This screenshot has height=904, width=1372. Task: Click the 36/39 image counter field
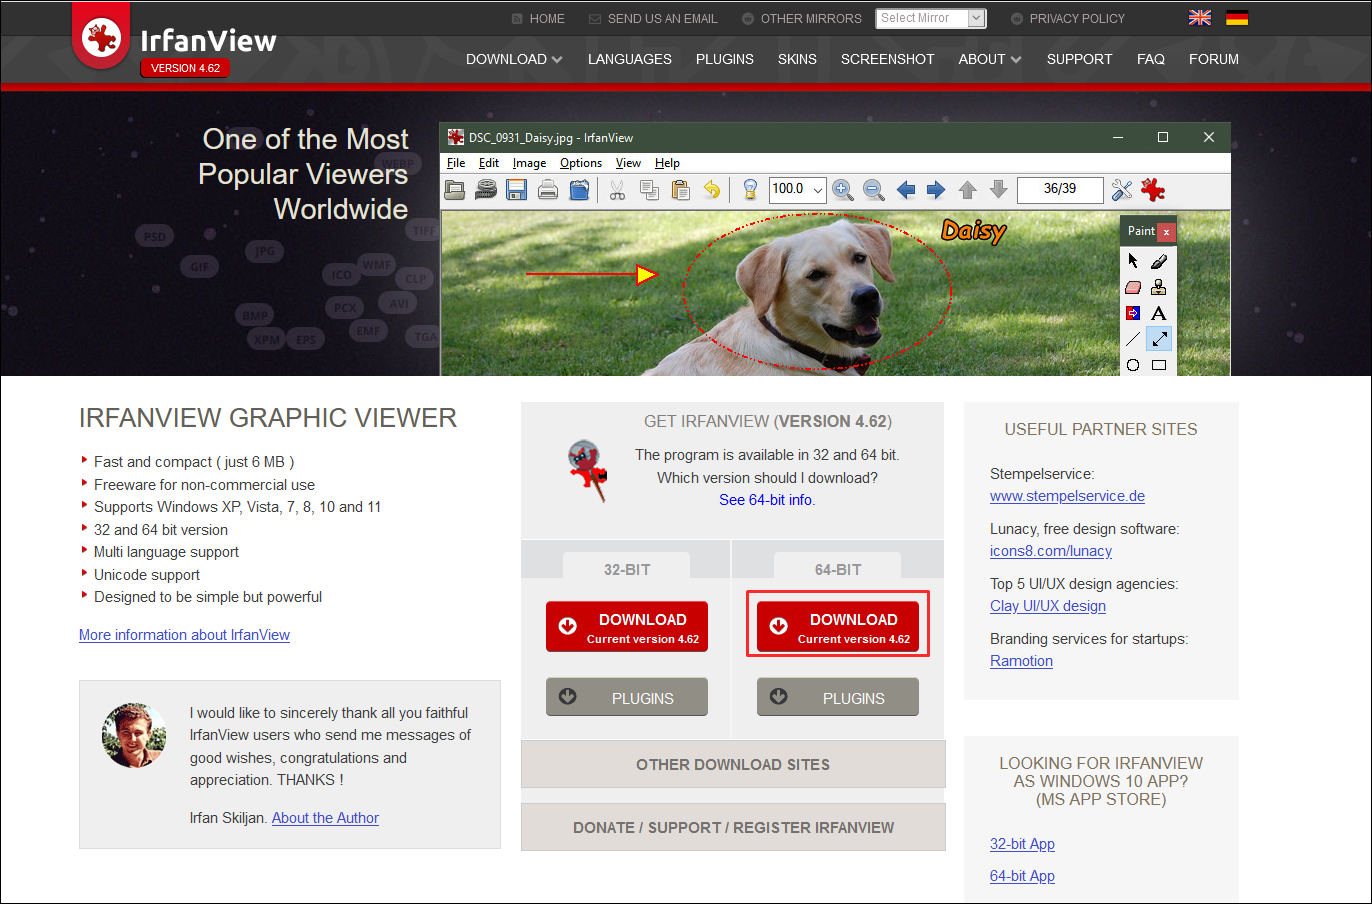pyautogui.click(x=1060, y=189)
